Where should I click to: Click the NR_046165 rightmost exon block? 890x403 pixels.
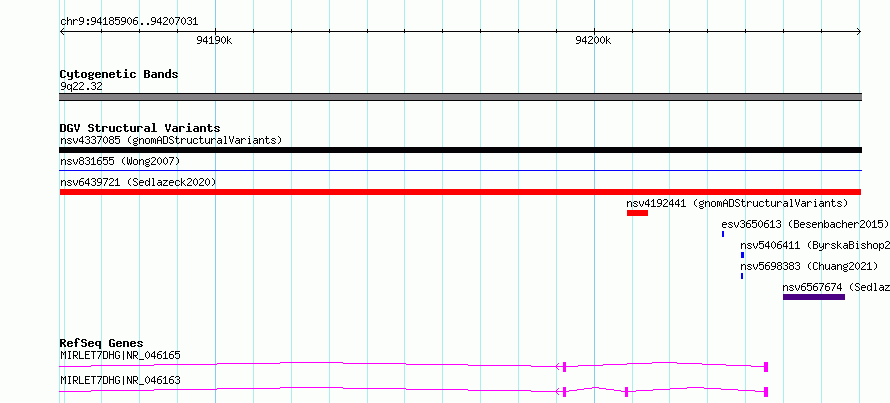(x=766, y=367)
